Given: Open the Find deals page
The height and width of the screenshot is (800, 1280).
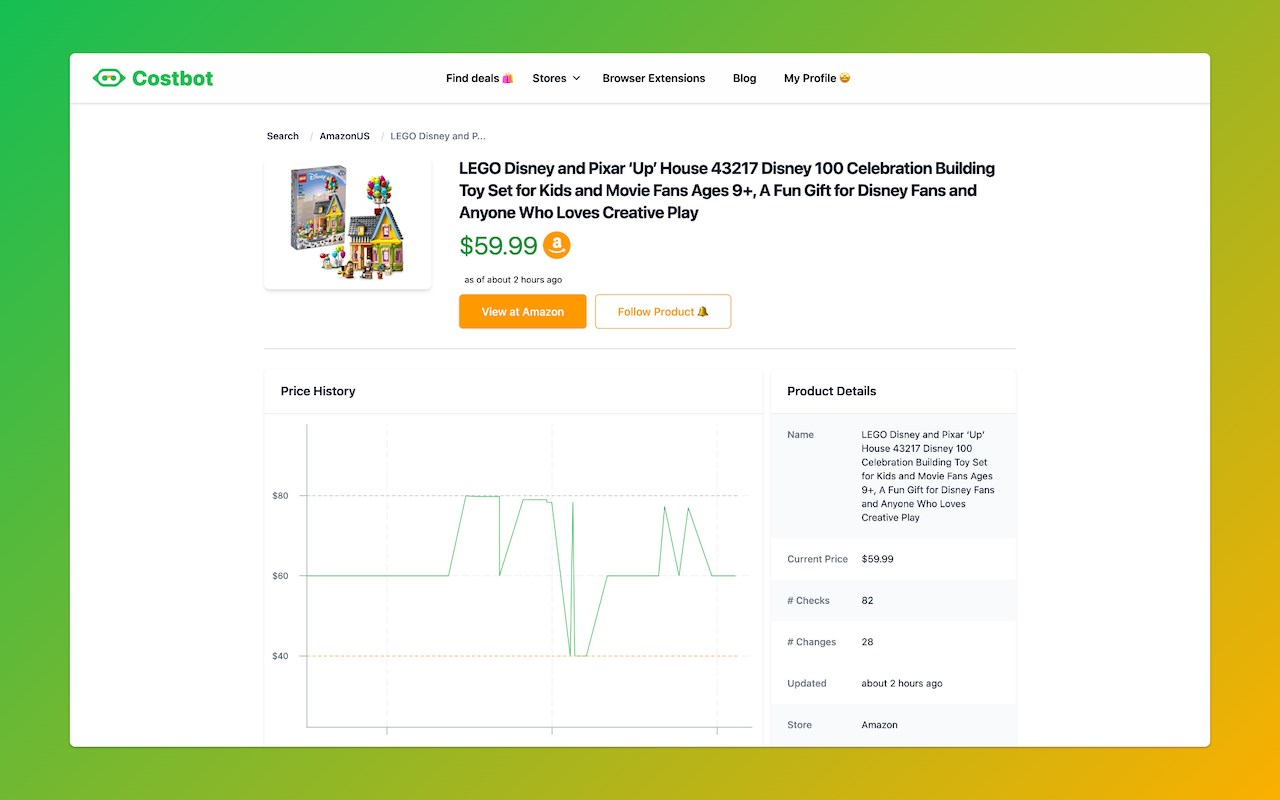Looking at the screenshot, I should click(479, 78).
